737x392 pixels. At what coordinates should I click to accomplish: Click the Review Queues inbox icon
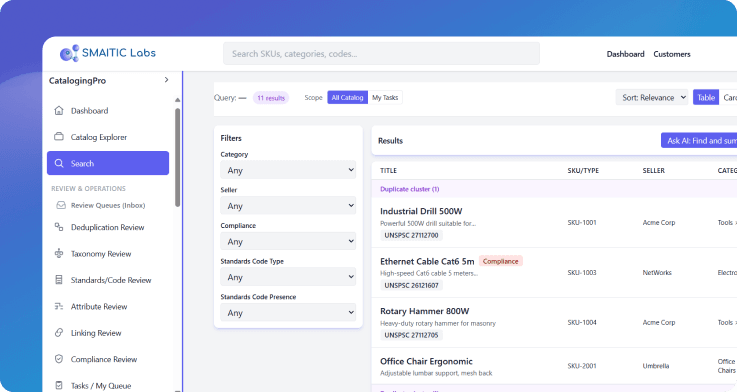[x=61, y=205]
